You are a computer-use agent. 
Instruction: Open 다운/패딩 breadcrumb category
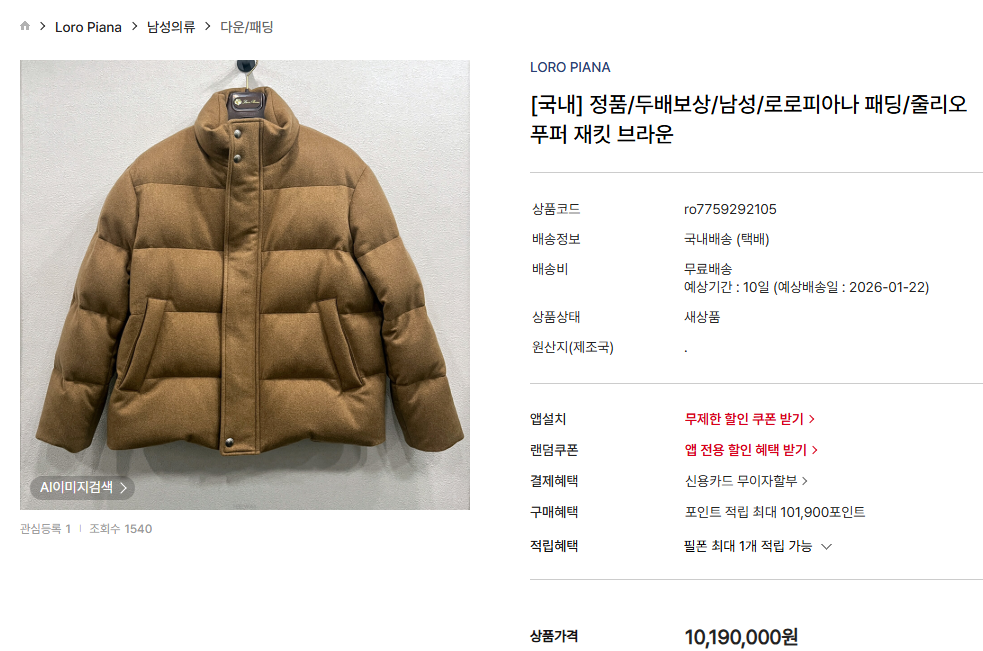[x=247, y=27]
